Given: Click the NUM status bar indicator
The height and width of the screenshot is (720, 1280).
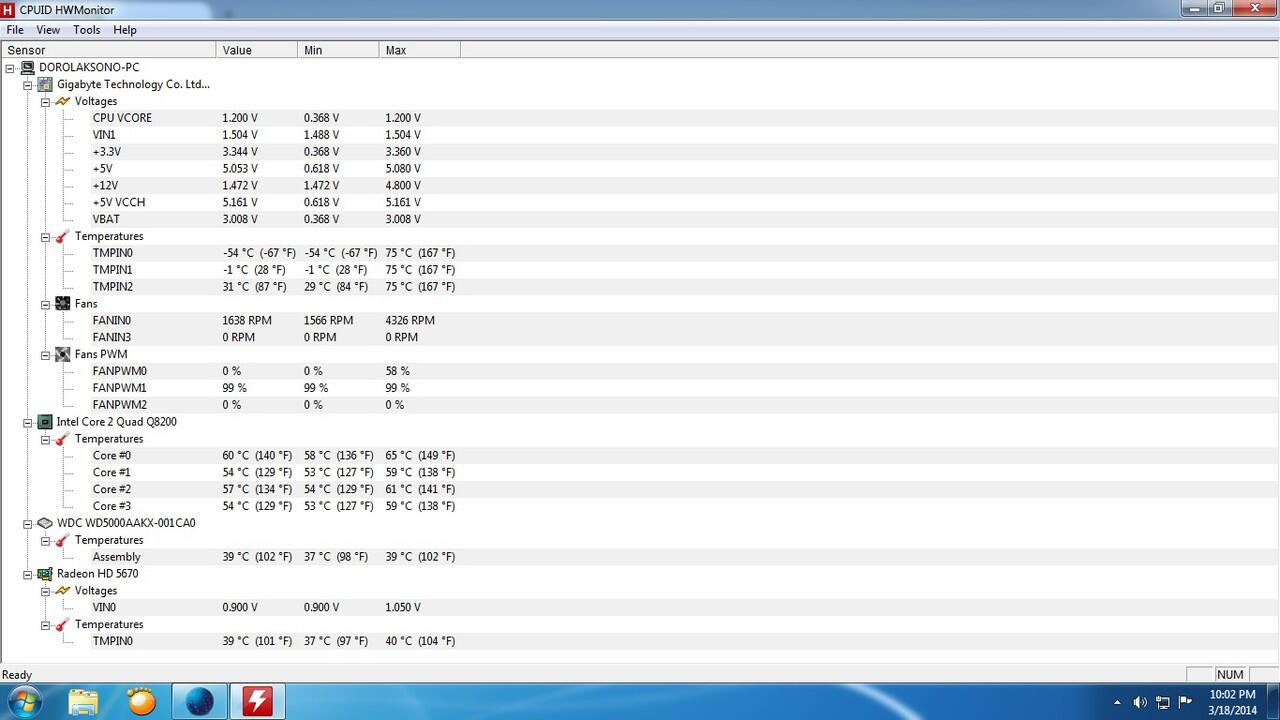Looking at the screenshot, I should [1230, 675].
